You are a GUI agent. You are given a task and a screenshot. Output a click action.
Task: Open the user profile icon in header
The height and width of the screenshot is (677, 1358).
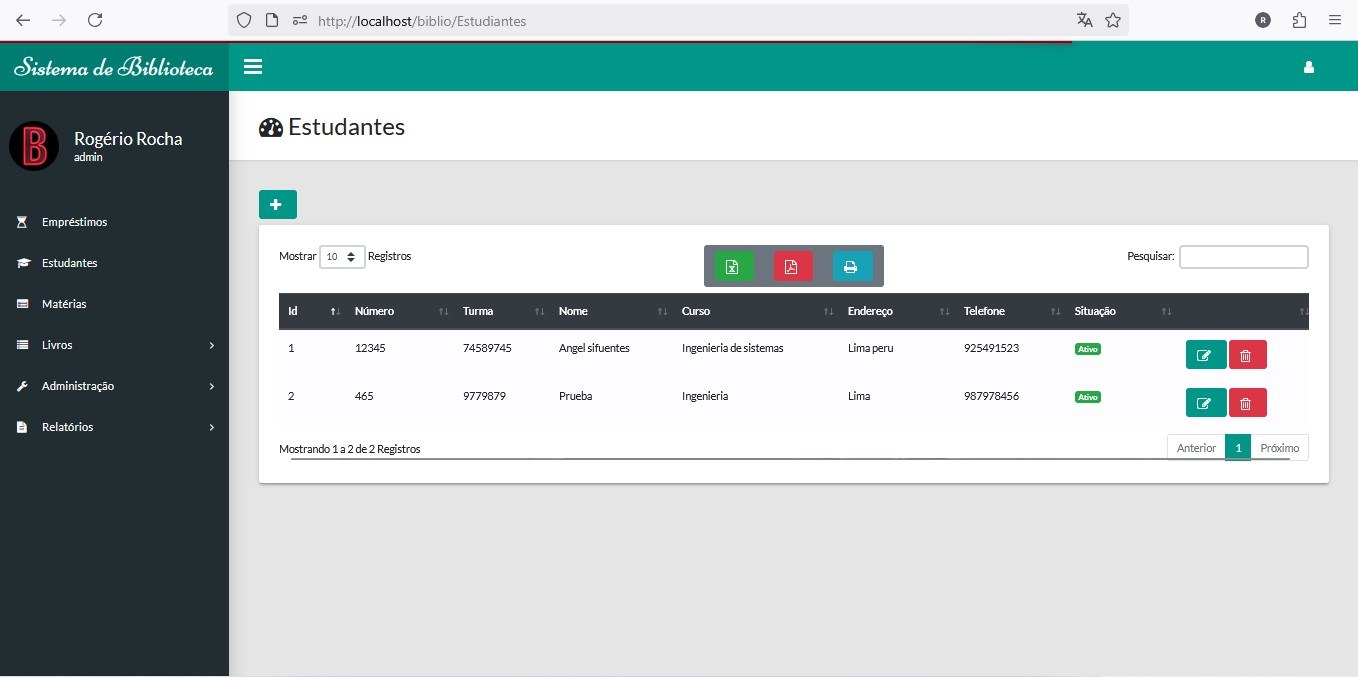(x=1308, y=67)
